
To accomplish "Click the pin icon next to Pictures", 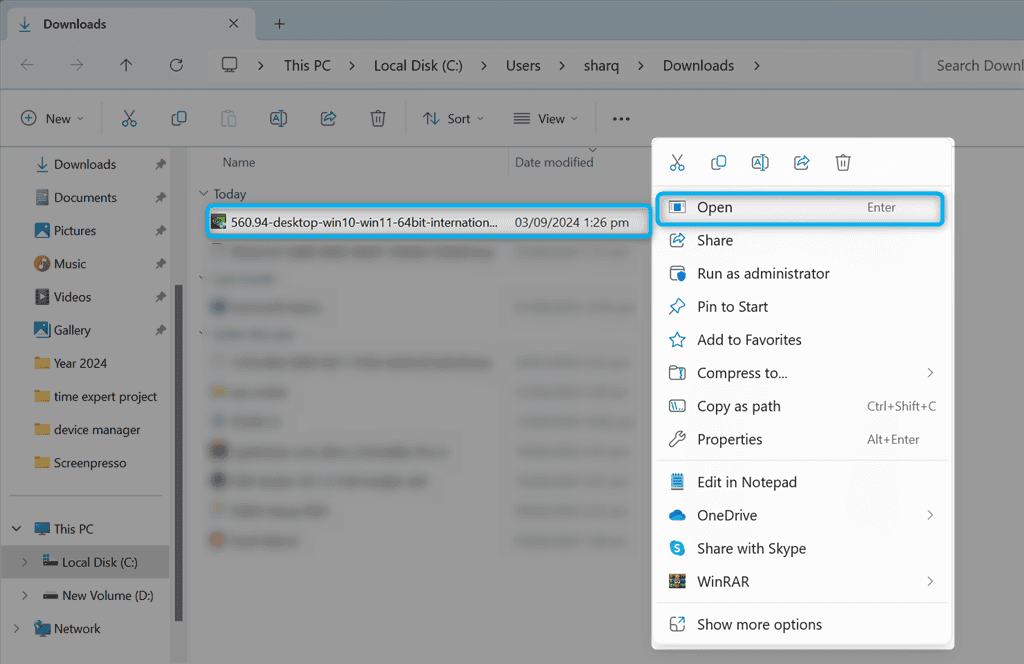I will pyautogui.click(x=160, y=230).
